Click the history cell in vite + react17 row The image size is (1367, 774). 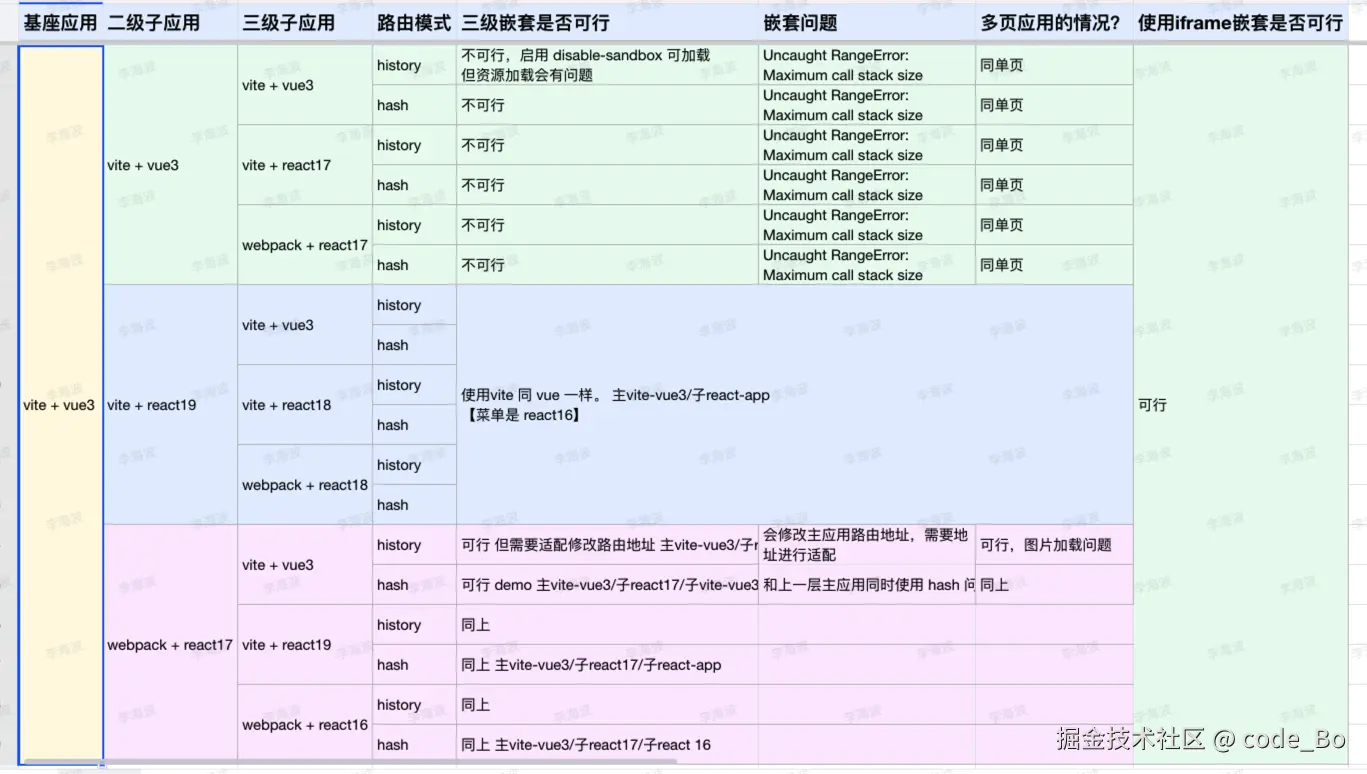(414, 145)
